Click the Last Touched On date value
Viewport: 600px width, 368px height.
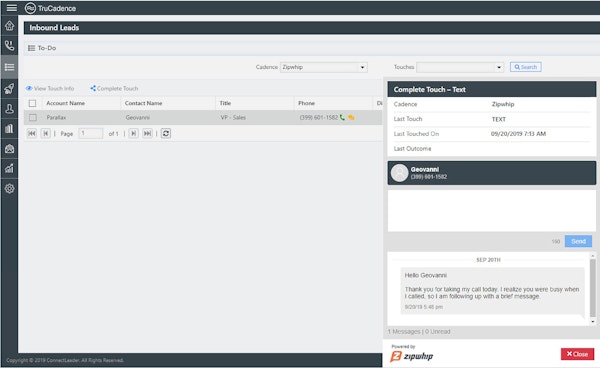click(x=518, y=134)
